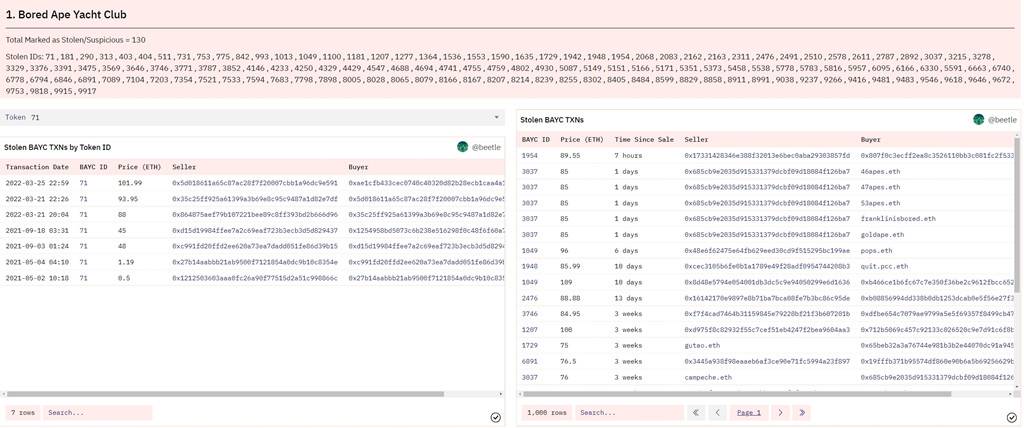Click BAYC ID 3746 cell
This screenshot has height=428, width=1024.
coord(530,314)
